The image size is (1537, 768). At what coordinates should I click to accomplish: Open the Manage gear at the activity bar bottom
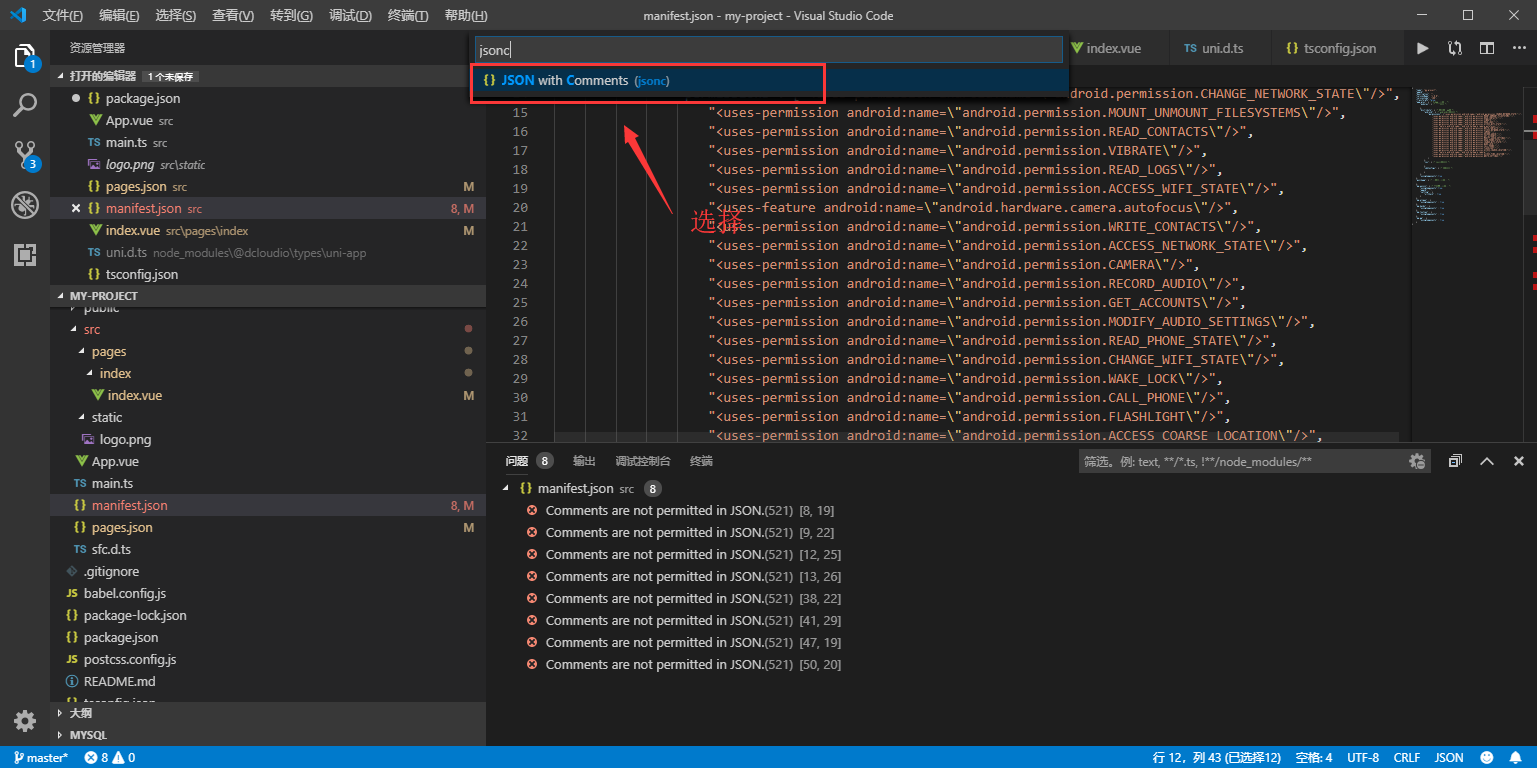coord(25,720)
